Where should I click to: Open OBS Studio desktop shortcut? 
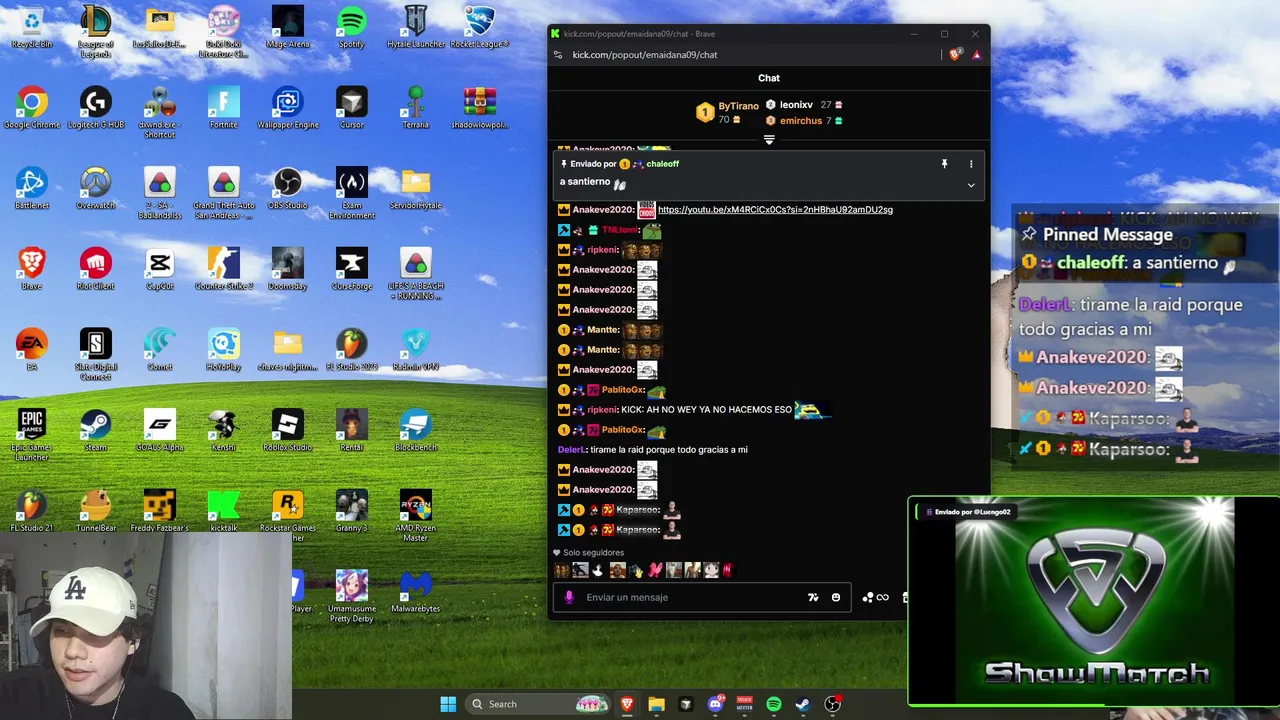coord(288,189)
